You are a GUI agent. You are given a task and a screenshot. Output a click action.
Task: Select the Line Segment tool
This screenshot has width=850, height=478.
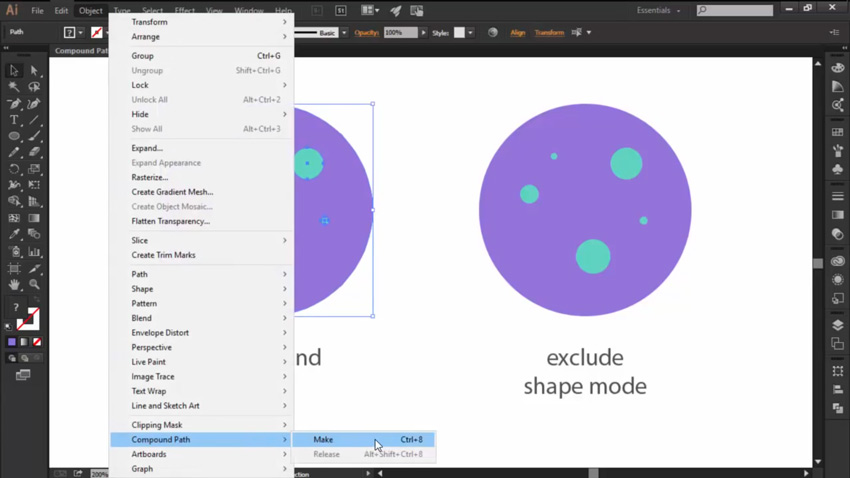click(34, 120)
